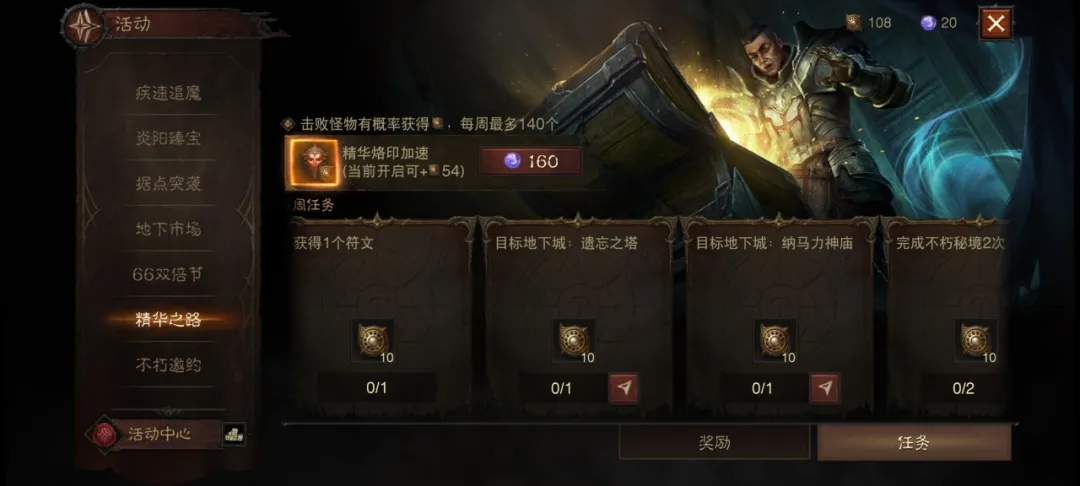Image resolution: width=1080 pixels, height=486 pixels.
Task: Switch to the 任务 tab
Action: point(914,443)
